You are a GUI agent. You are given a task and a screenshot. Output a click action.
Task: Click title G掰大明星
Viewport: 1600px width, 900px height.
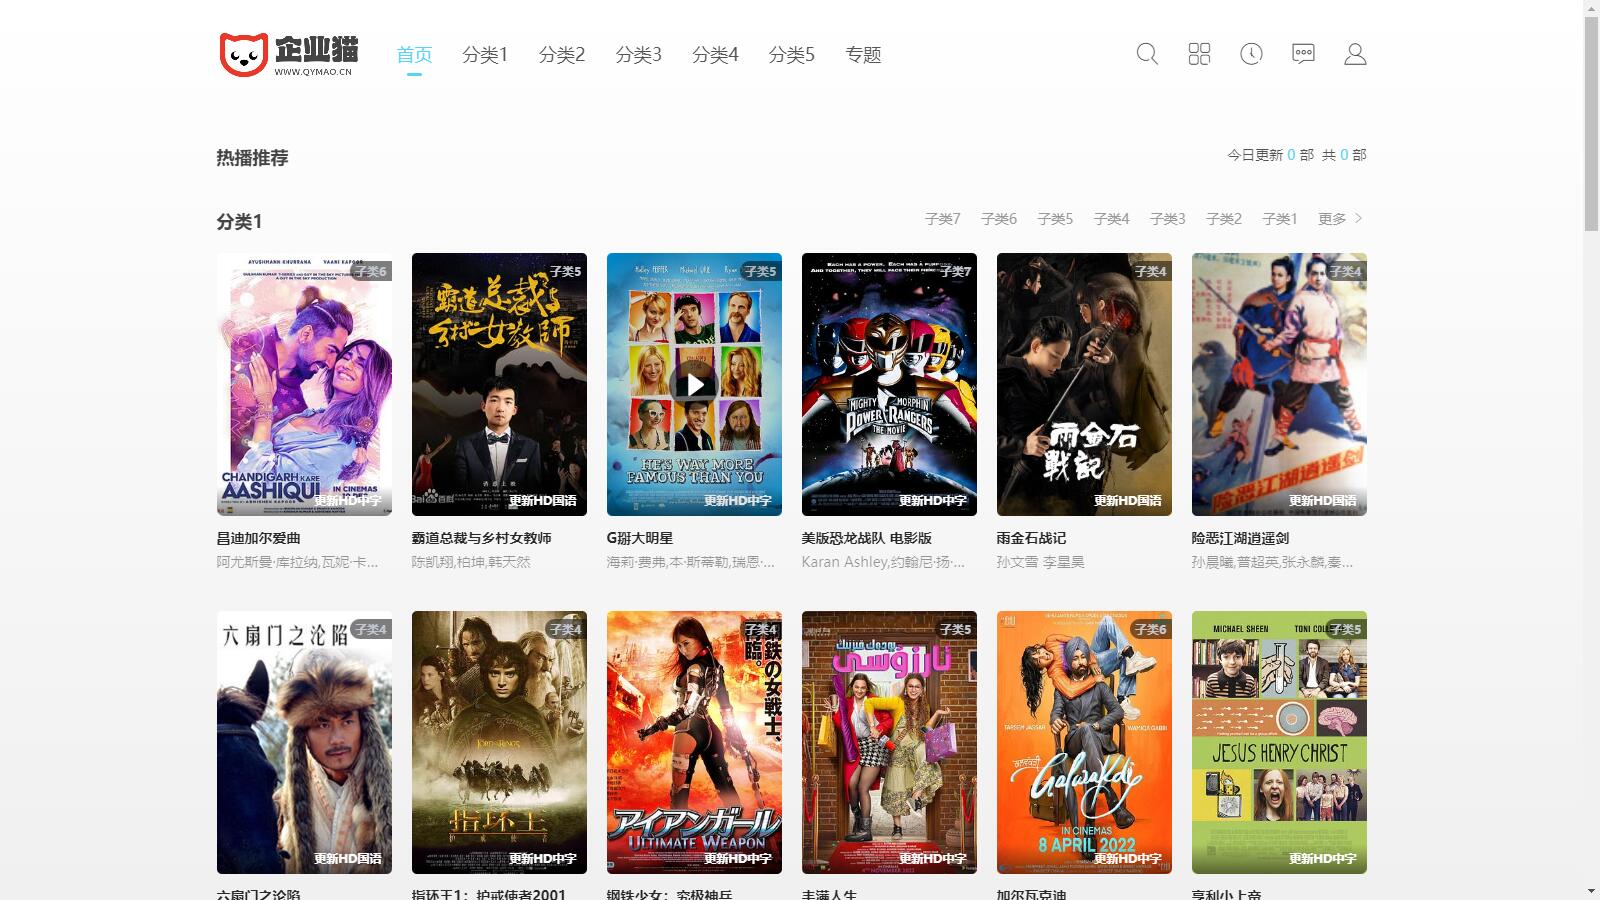click(x=640, y=538)
